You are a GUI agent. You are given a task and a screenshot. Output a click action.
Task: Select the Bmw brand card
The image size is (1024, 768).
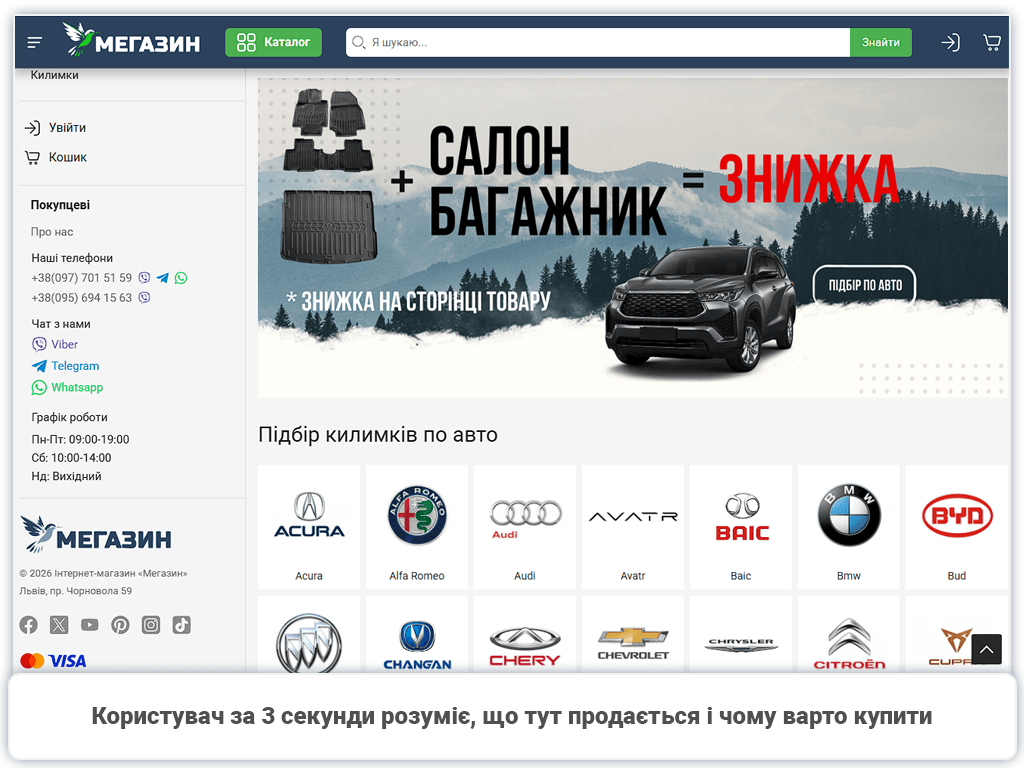coord(848,527)
